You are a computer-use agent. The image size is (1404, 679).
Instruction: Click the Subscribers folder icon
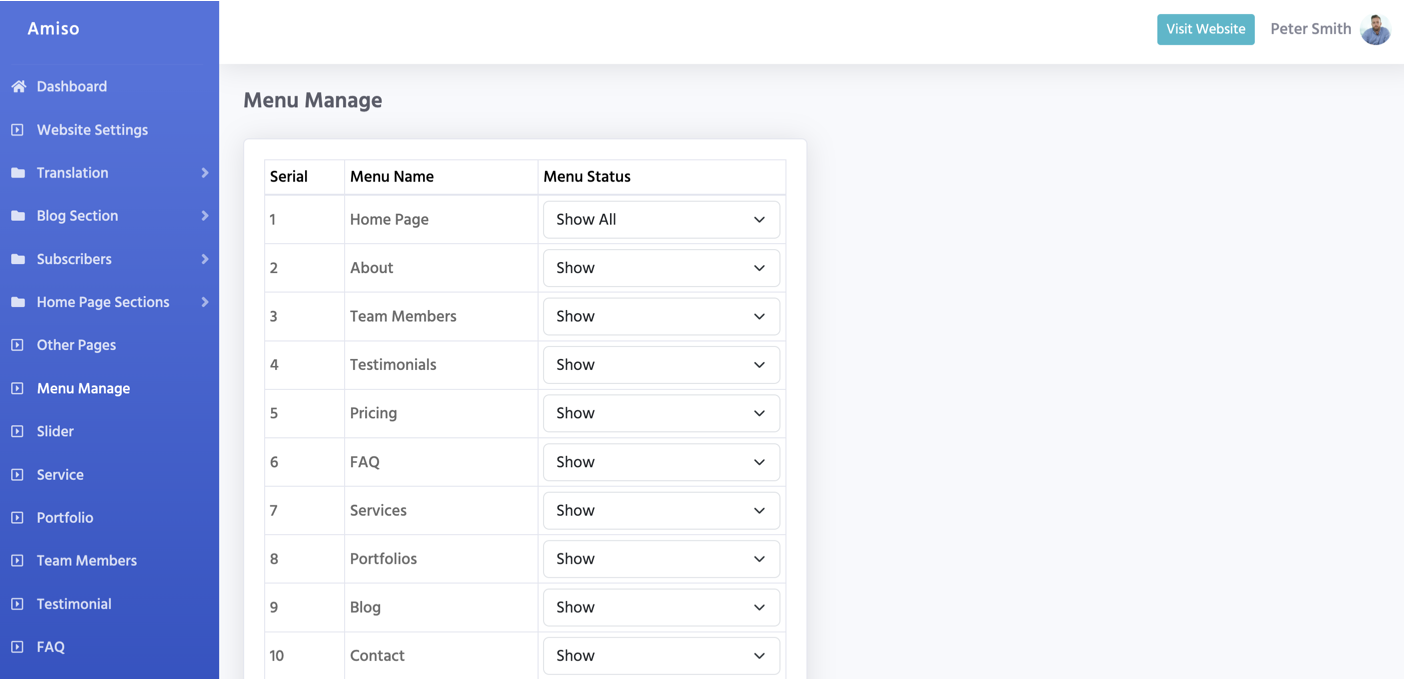click(x=18, y=259)
